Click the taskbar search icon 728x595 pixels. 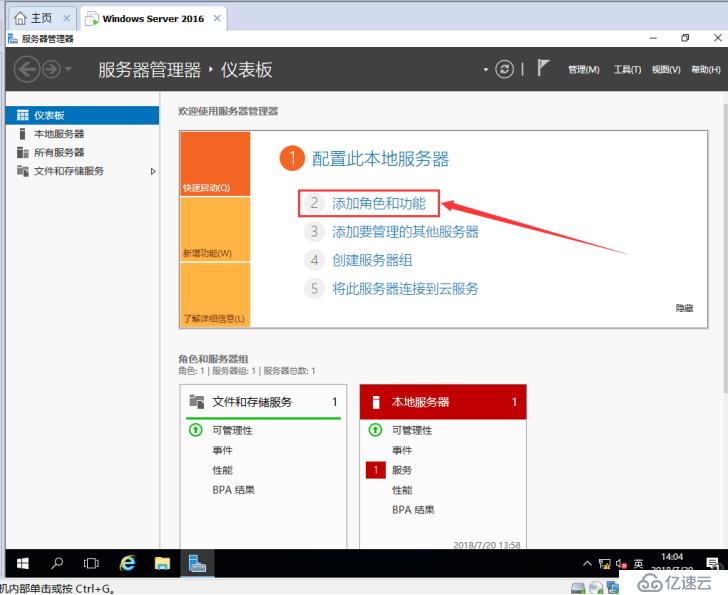(57, 563)
